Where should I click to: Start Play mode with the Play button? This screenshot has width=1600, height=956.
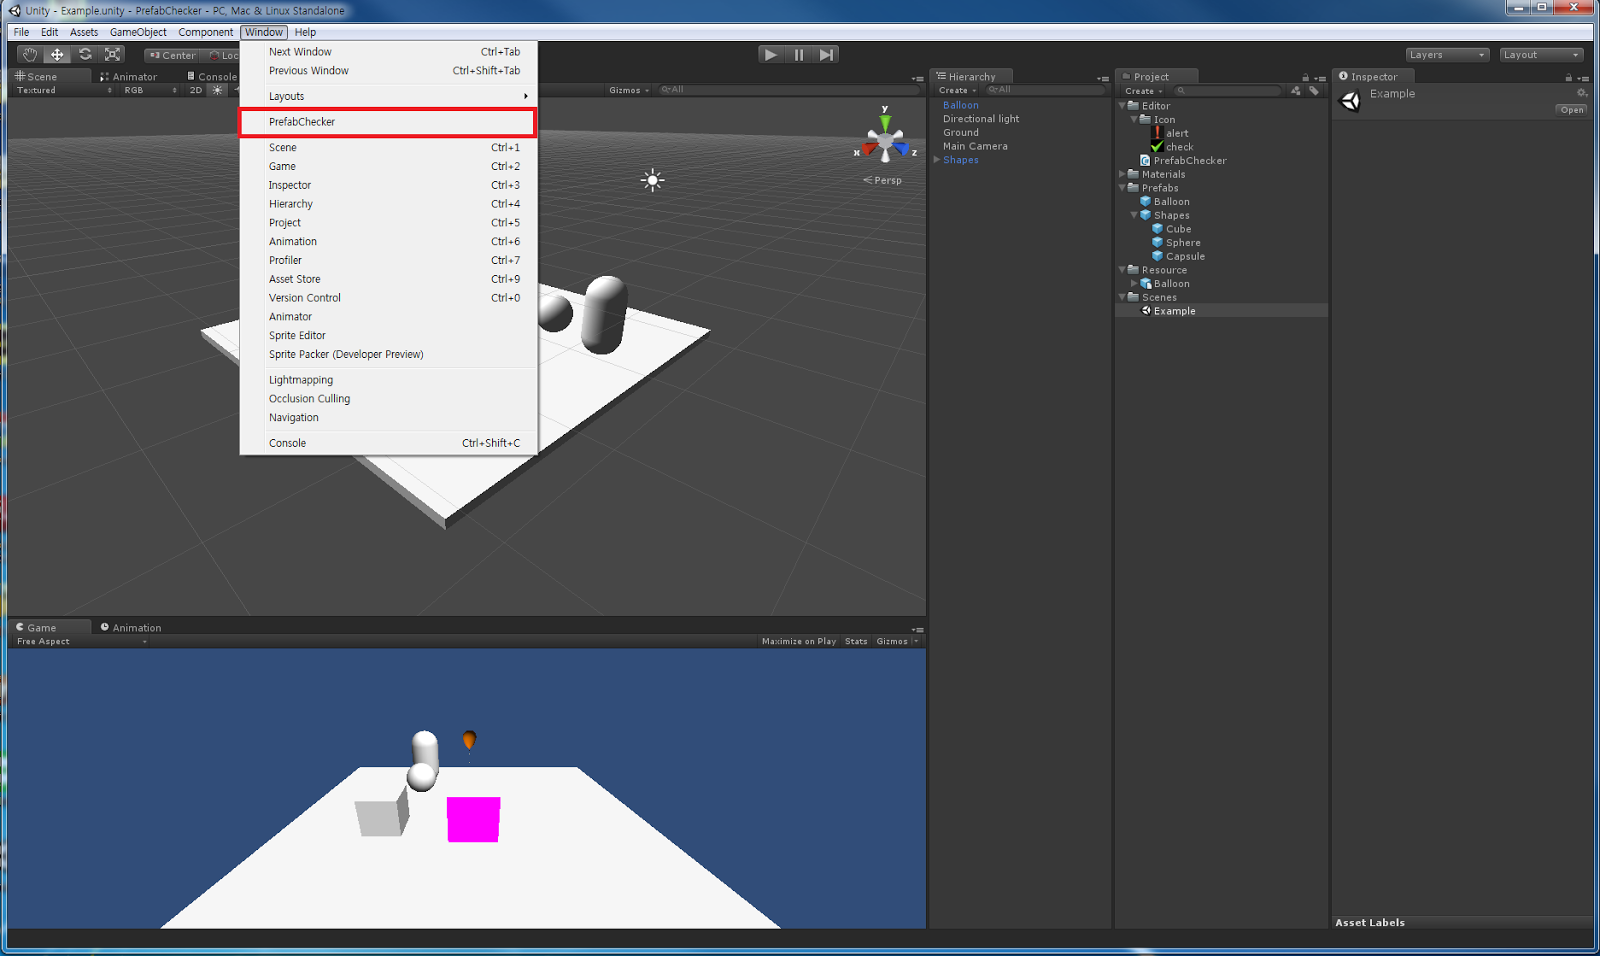click(771, 55)
